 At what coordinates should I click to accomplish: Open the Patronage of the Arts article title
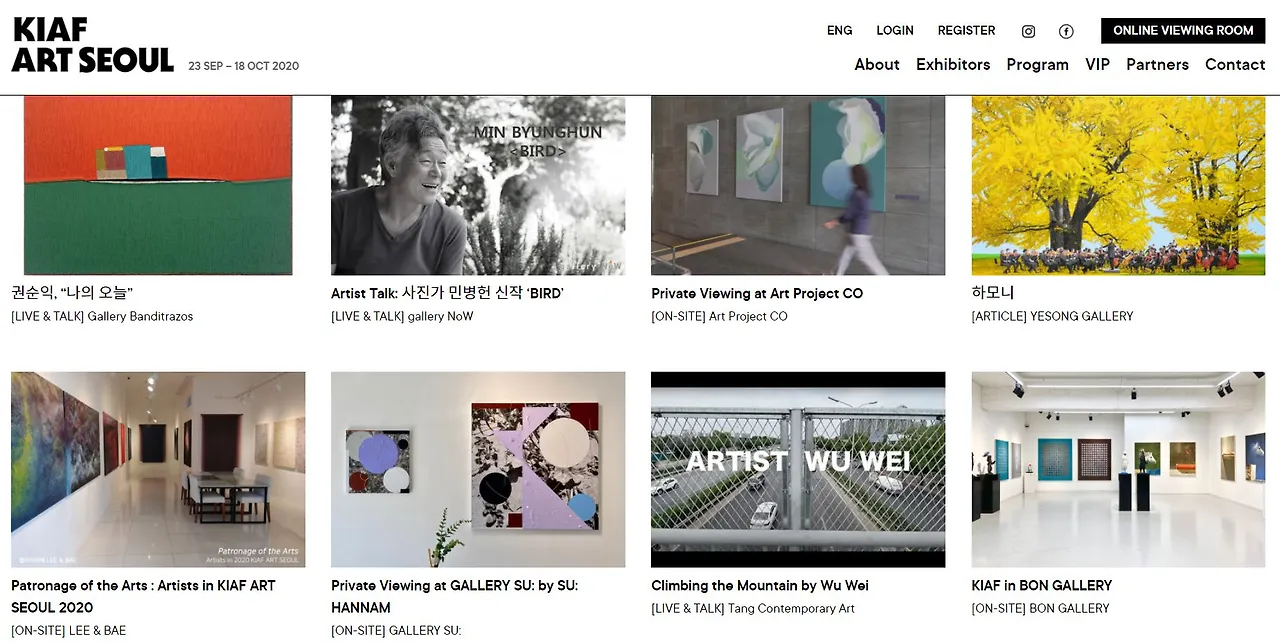tap(143, 596)
